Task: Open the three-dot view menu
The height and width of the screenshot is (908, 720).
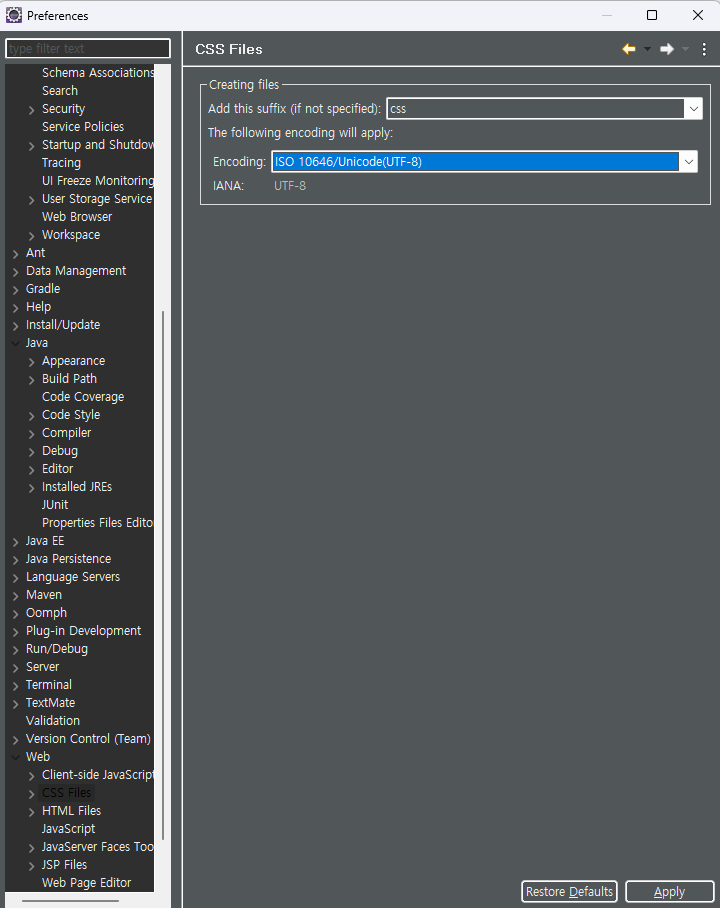Action: [x=704, y=49]
